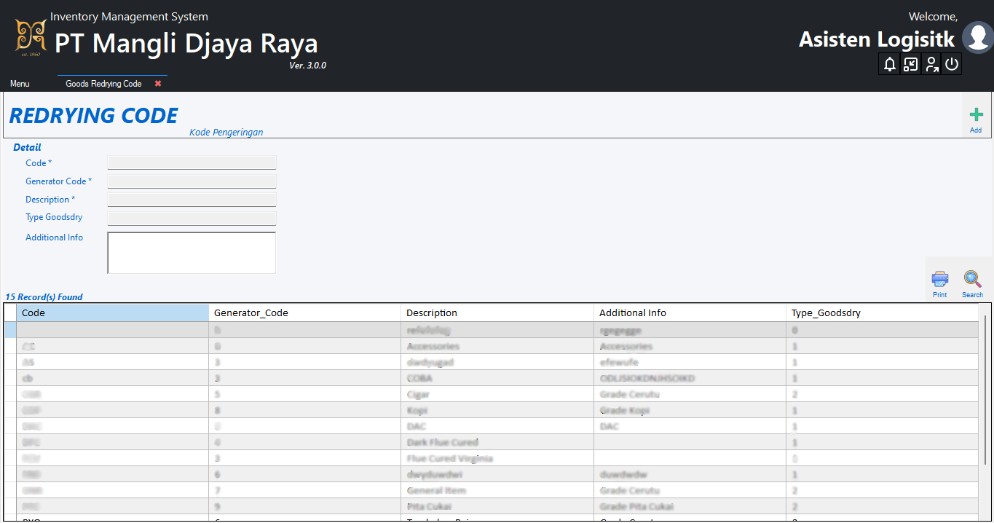Click the 'Grade Kopi' additional info cell

689,410
